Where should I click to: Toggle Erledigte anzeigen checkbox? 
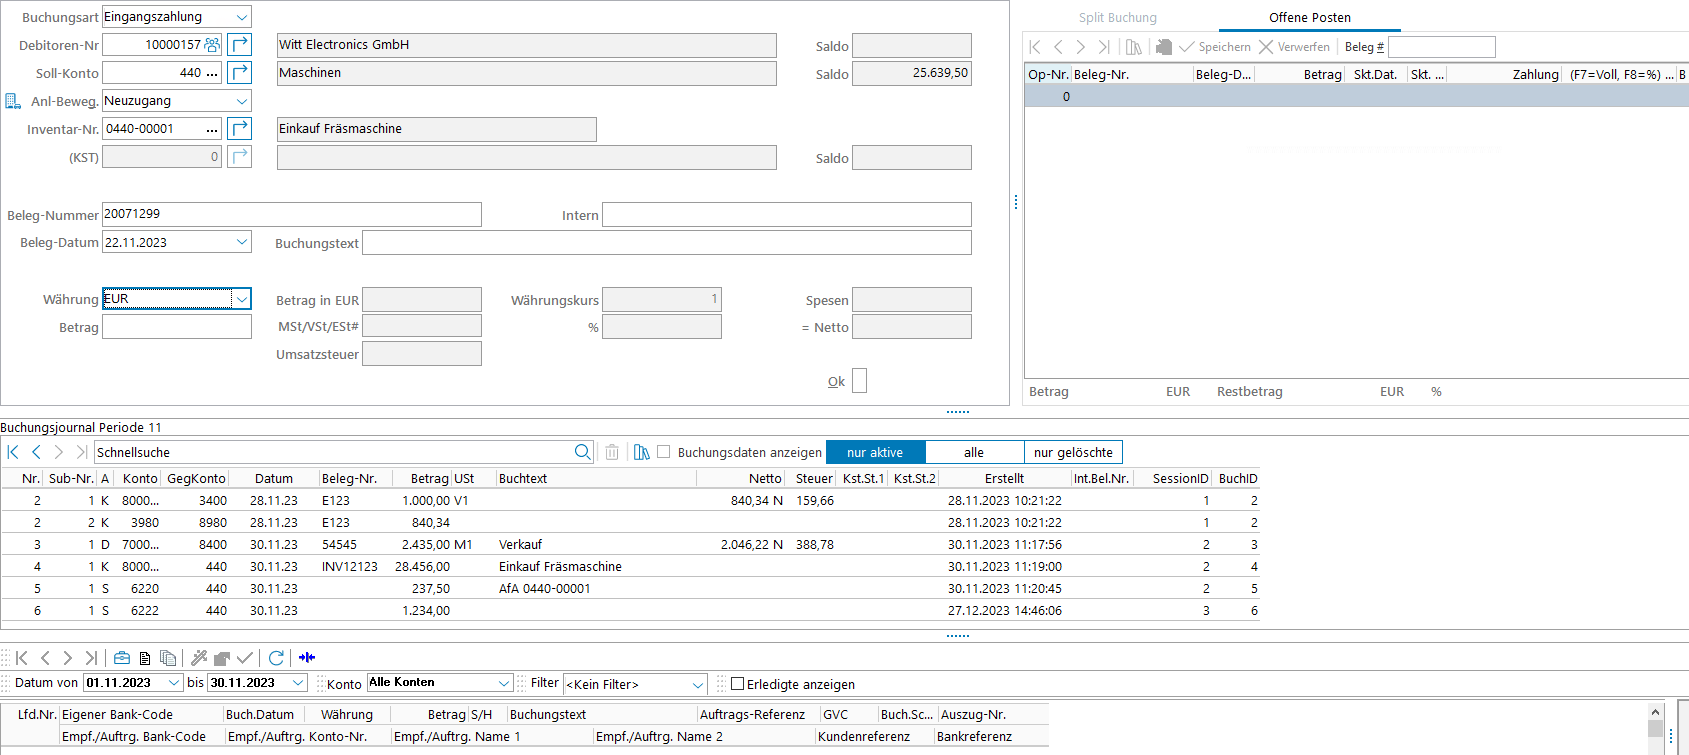coord(738,684)
